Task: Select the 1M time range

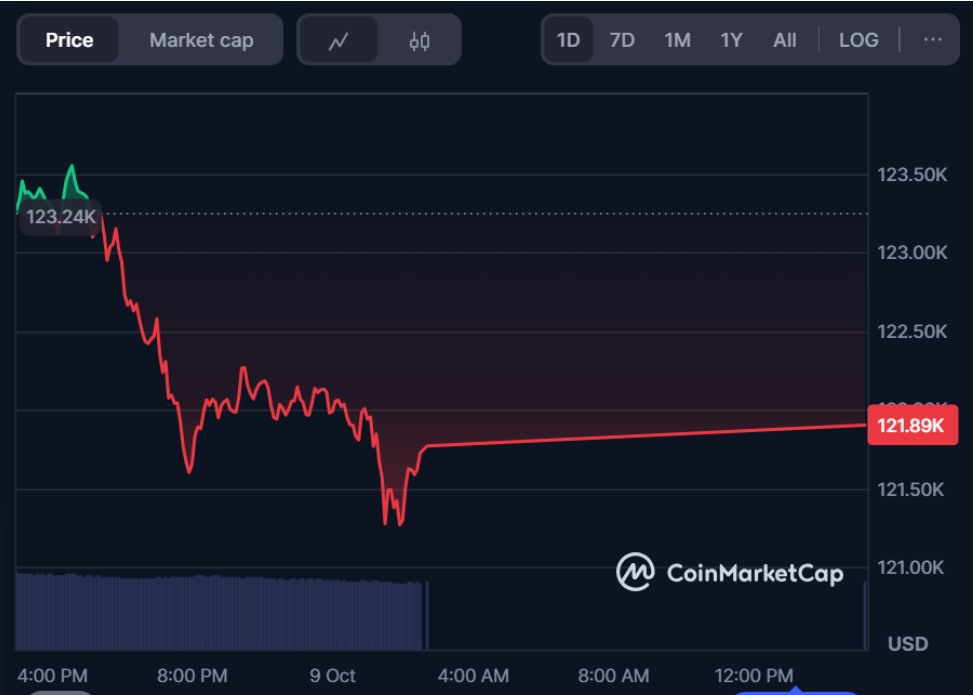Action: point(677,40)
